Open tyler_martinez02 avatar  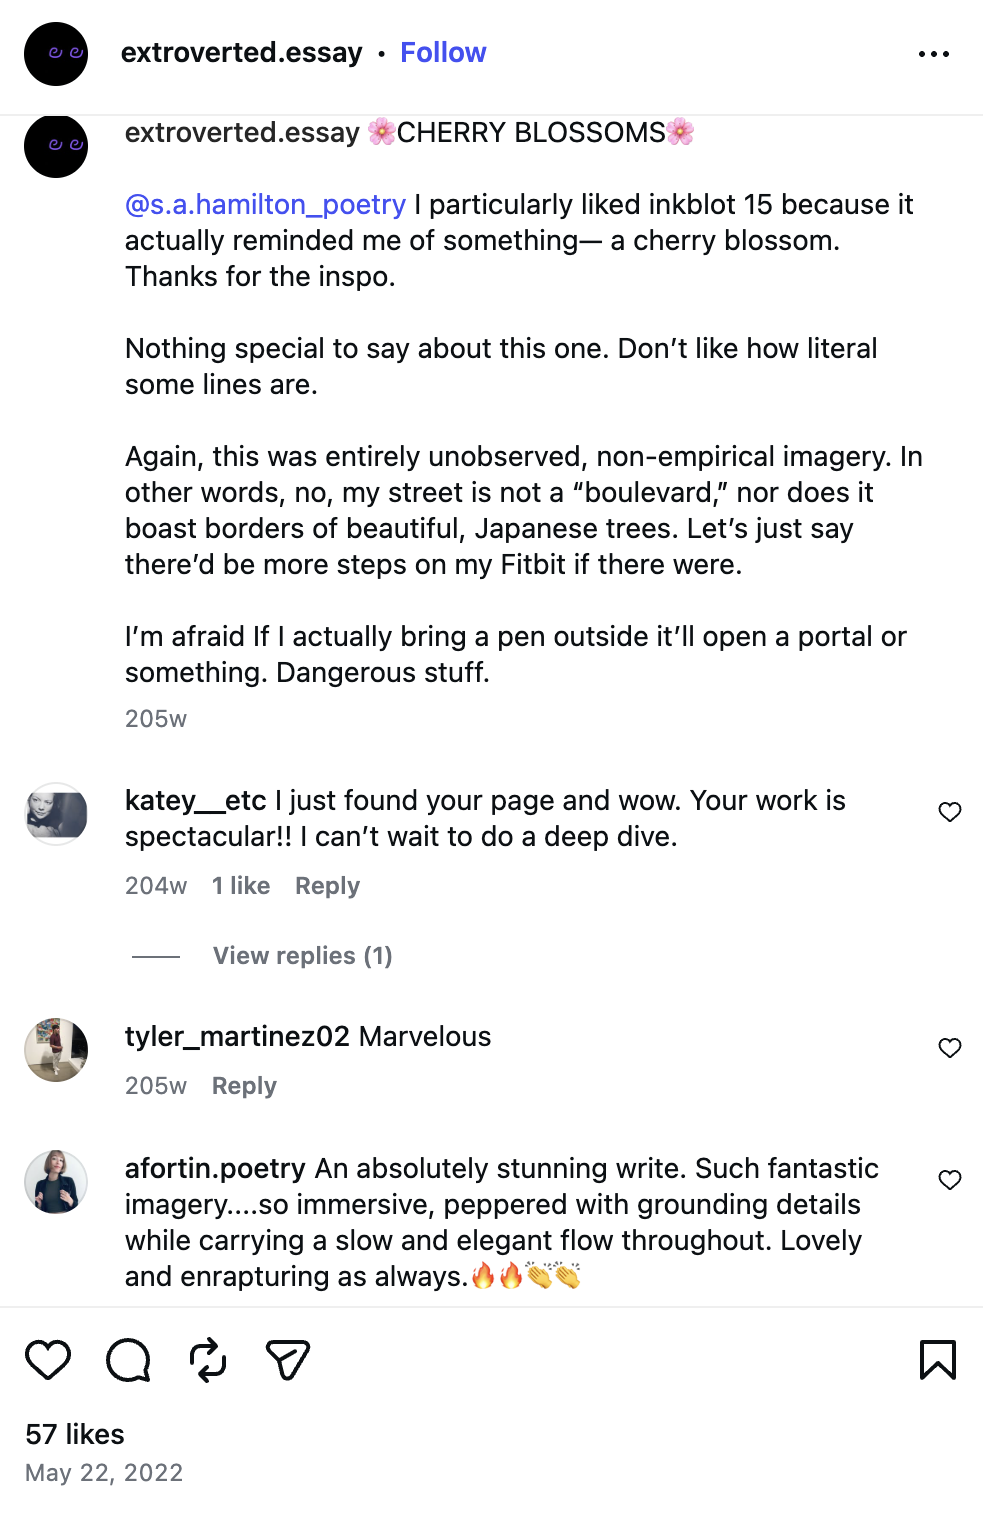pyautogui.click(x=56, y=1050)
